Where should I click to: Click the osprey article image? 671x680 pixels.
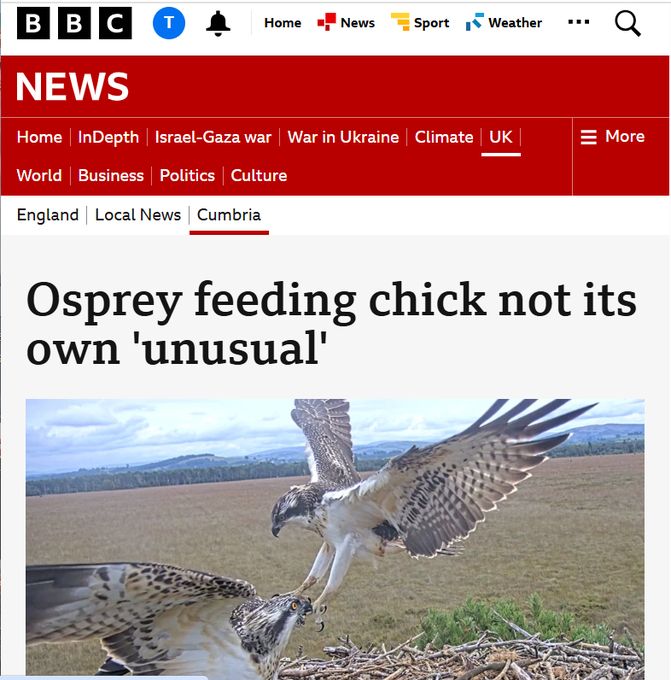(x=335, y=539)
